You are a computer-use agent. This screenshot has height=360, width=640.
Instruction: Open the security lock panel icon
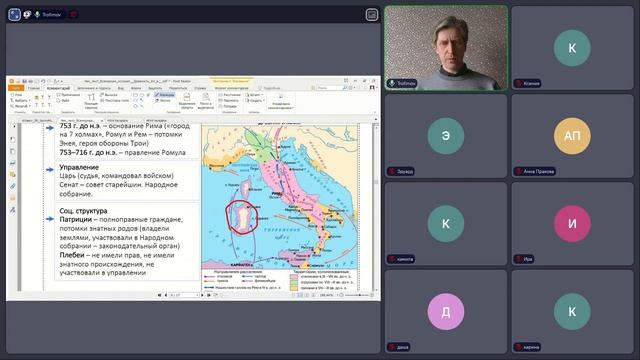(x=13, y=198)
